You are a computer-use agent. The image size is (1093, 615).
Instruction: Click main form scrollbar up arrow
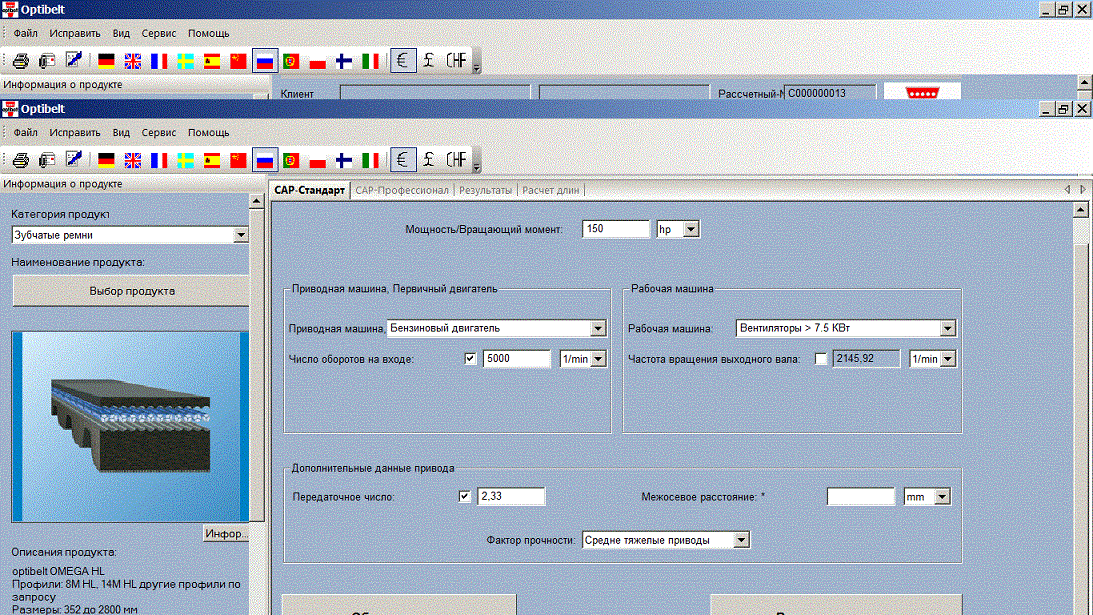coord(1081,210)
